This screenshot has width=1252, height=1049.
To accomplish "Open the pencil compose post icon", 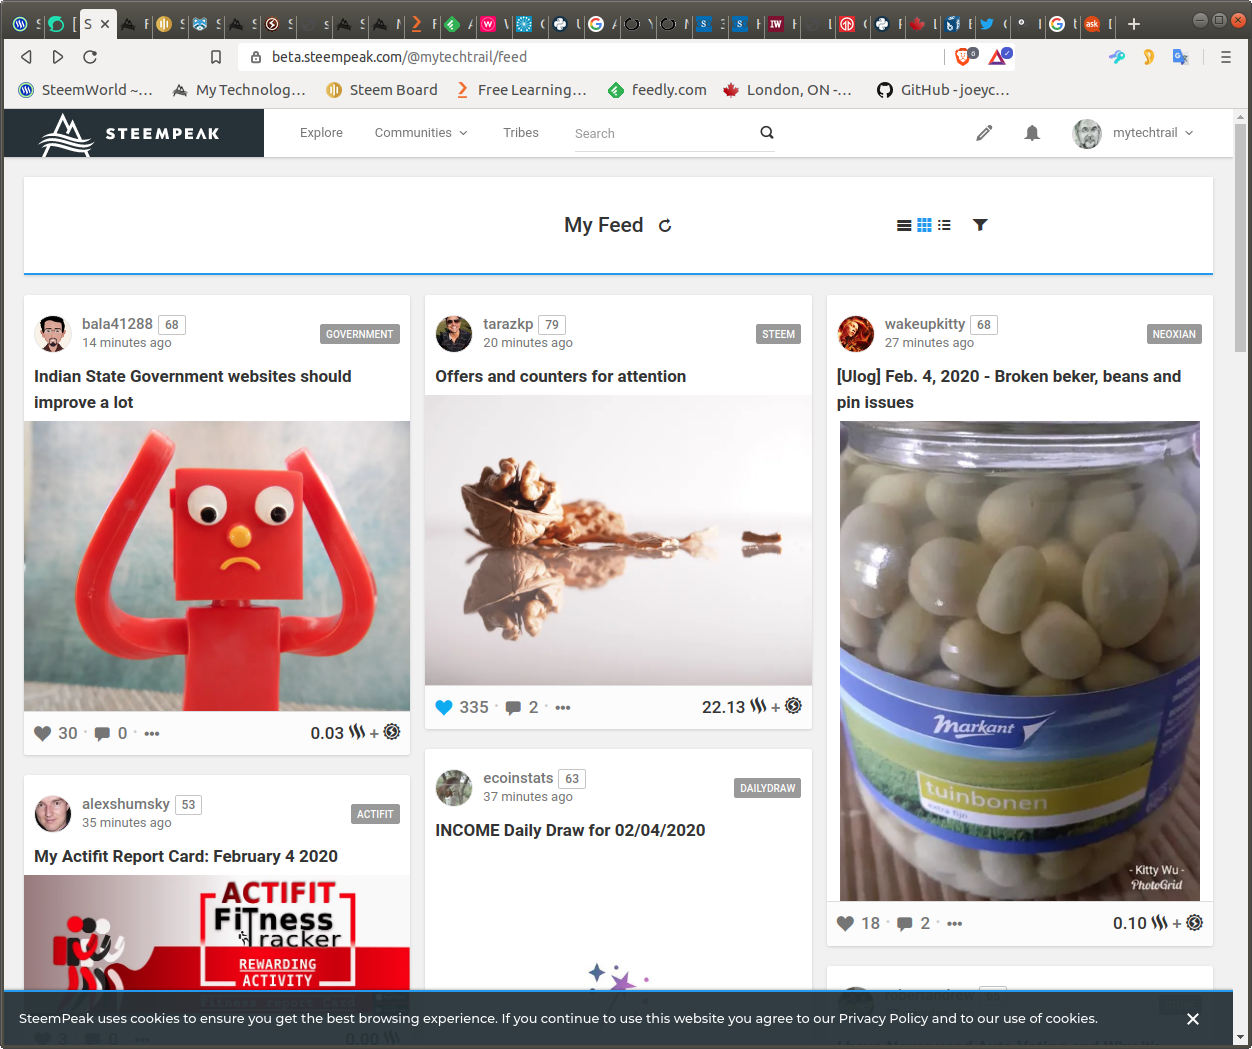I will click(x=984, y=133).
